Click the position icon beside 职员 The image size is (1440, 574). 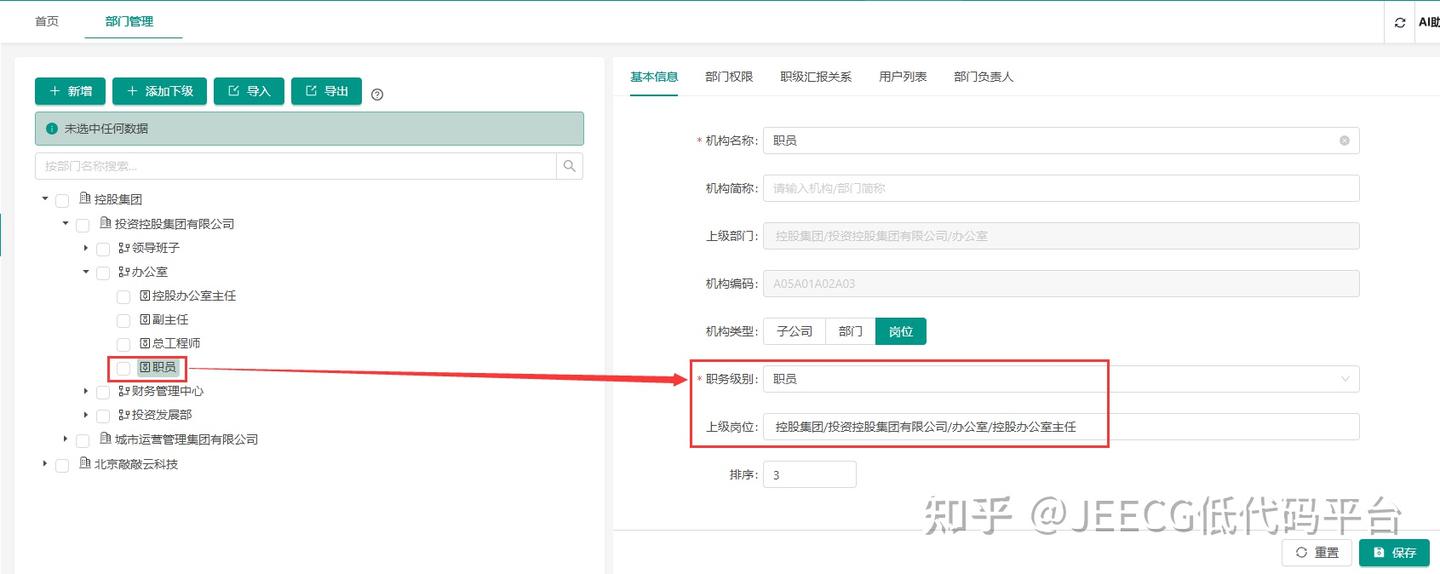(x=145, y=368)
